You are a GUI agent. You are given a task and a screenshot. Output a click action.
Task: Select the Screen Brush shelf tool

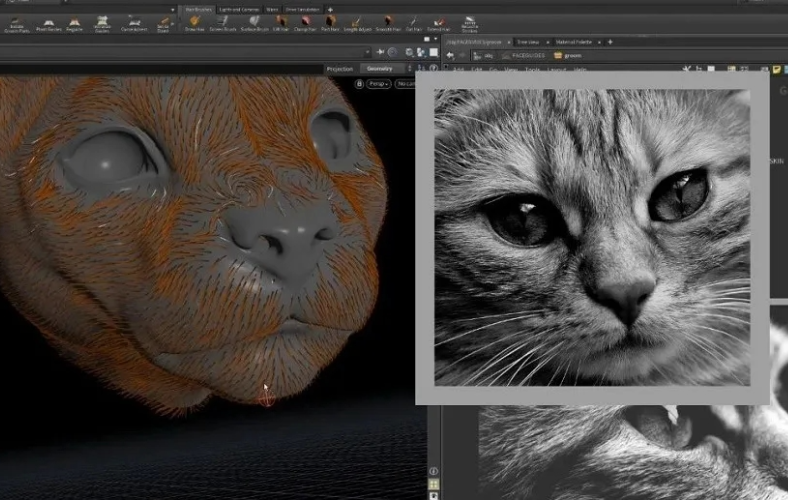point(222,23)
